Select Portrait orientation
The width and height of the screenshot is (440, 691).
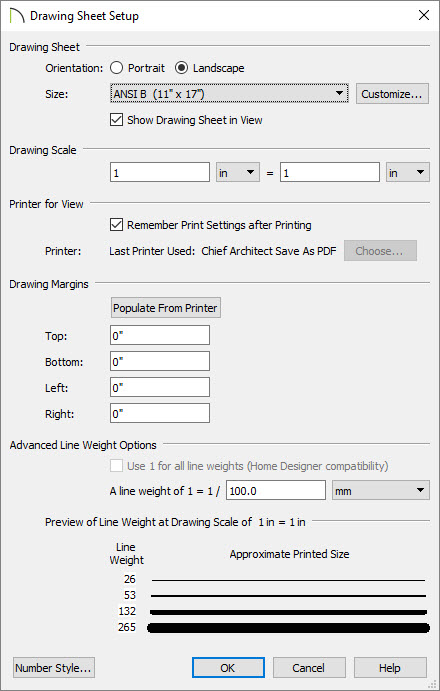pyautogui.click(x=116, y=68)
